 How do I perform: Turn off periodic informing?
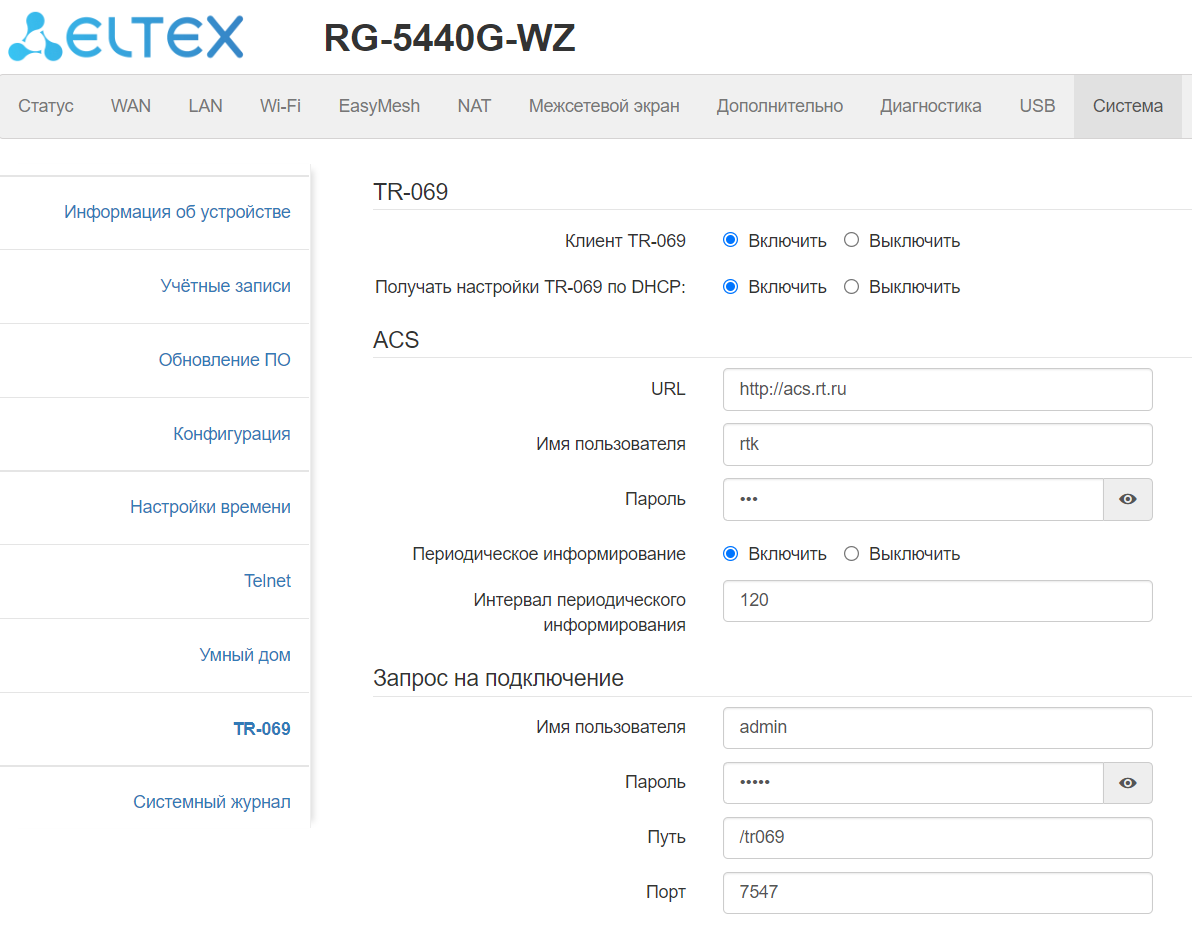[852, 554]
